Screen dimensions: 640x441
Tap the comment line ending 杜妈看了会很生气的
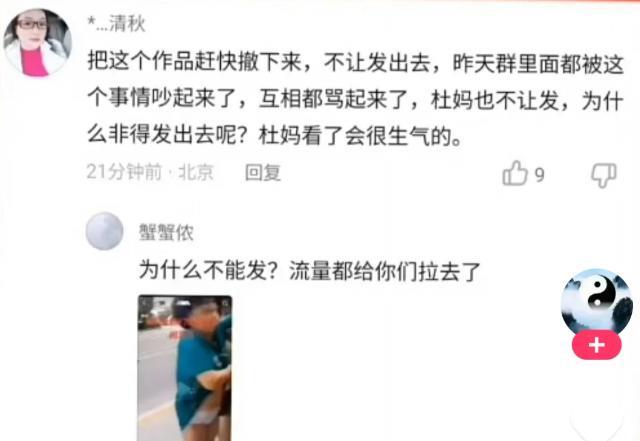tap(275, 135)
